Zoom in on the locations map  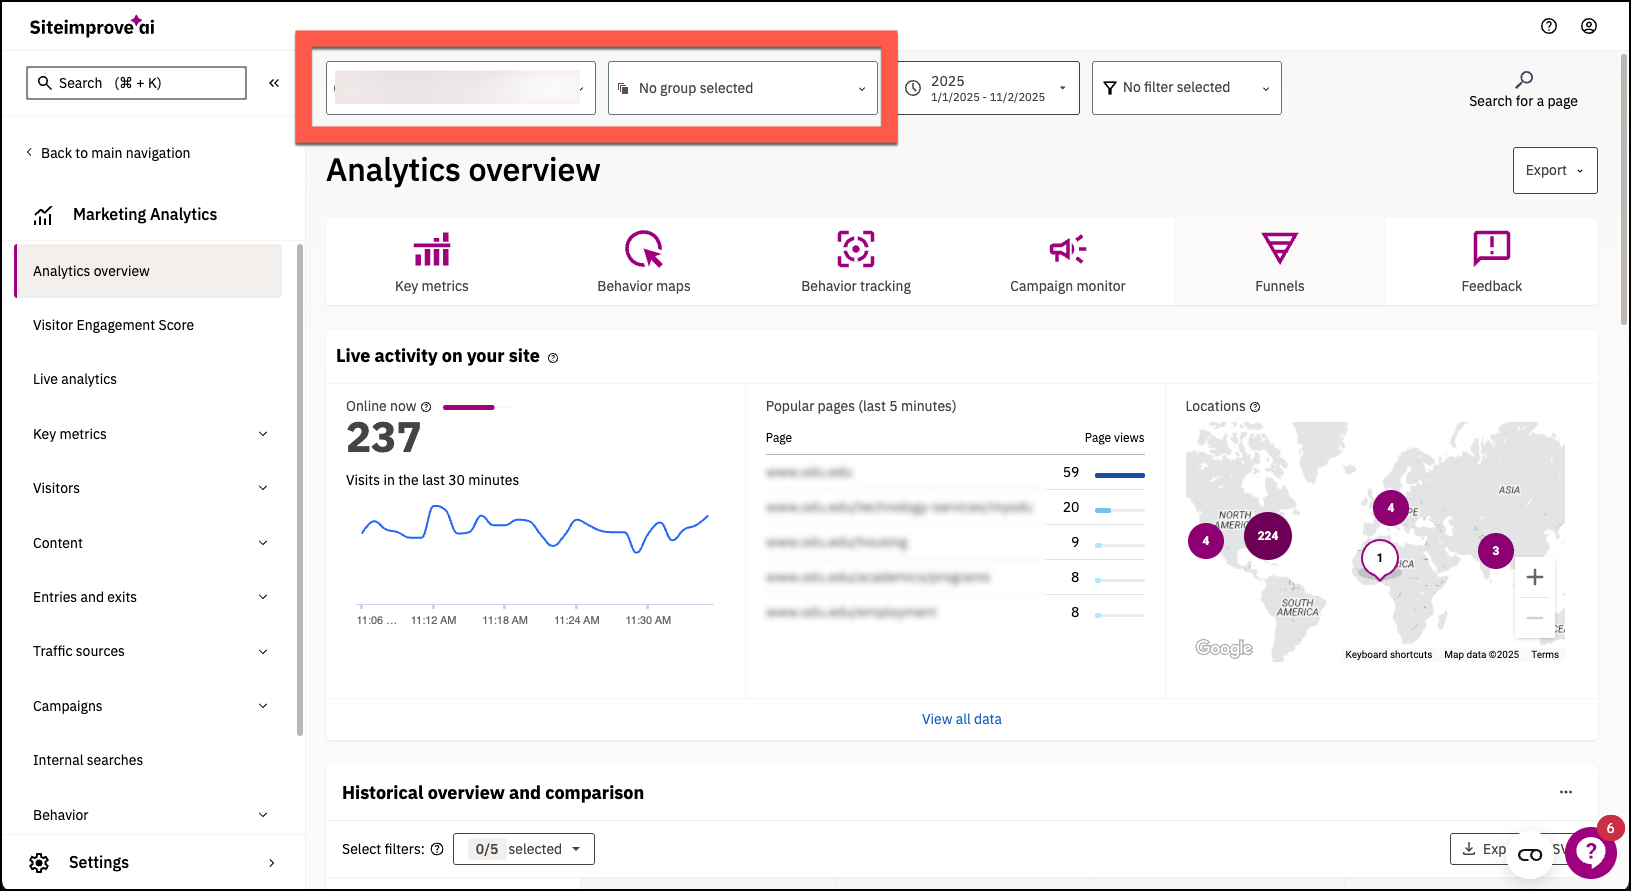click(x=1535, y=577)
